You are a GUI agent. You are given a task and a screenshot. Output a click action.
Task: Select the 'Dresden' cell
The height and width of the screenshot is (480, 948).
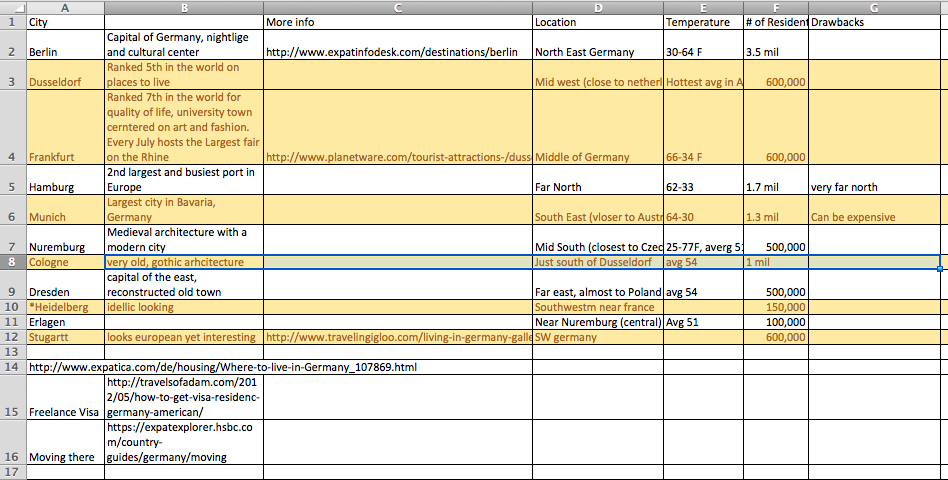65,285
